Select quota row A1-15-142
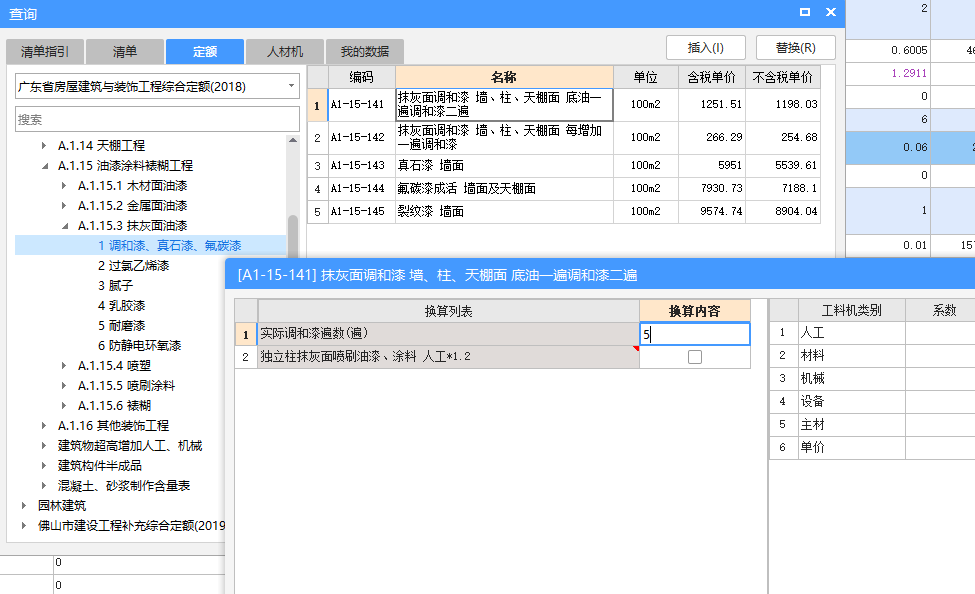The width and height of the screenshot is (975, 594). [x=563, y=137]
